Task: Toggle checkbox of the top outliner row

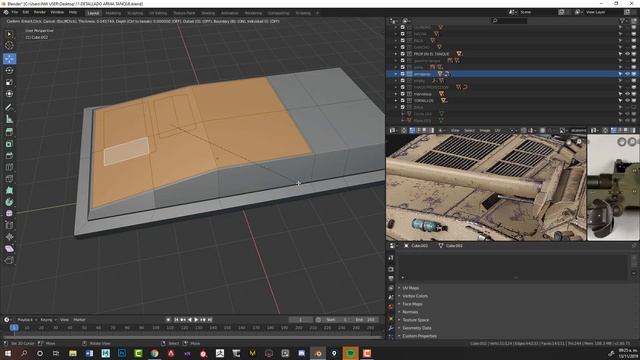Action: coord(402,27)
